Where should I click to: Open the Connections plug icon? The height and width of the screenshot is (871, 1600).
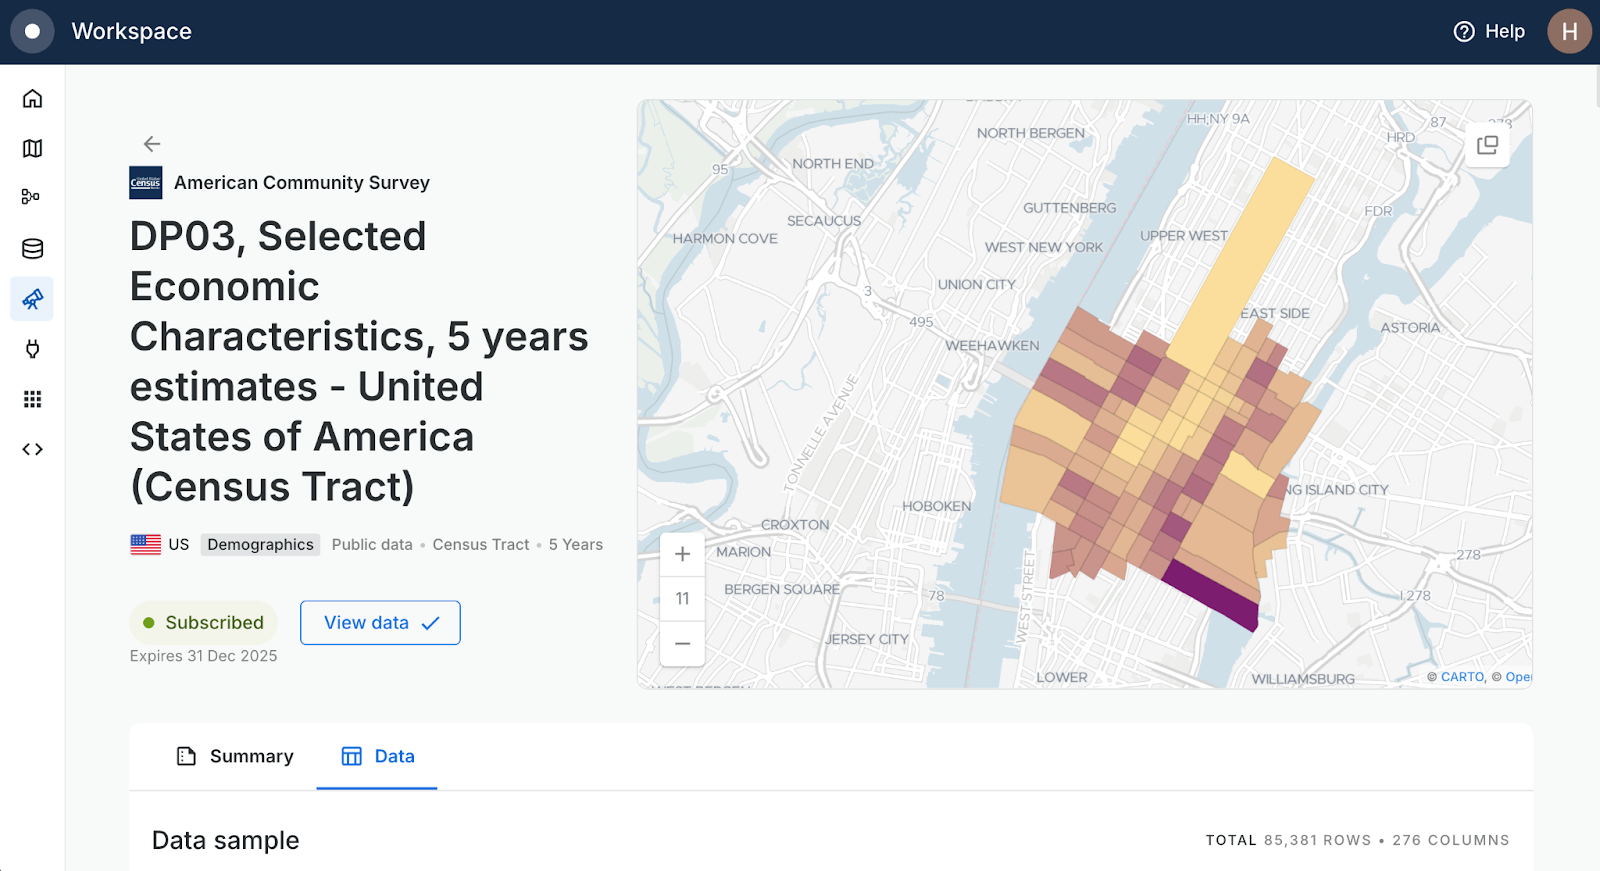click(x=32, y=349)
